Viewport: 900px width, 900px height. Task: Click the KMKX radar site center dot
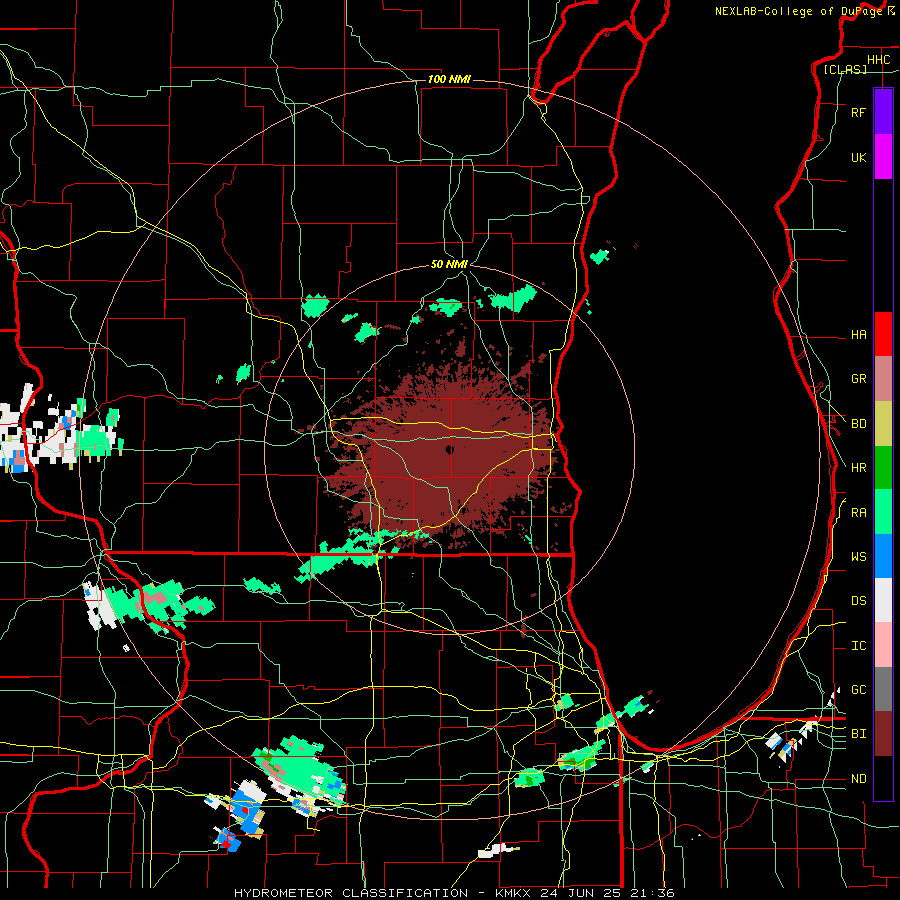(x=450, y=449)
